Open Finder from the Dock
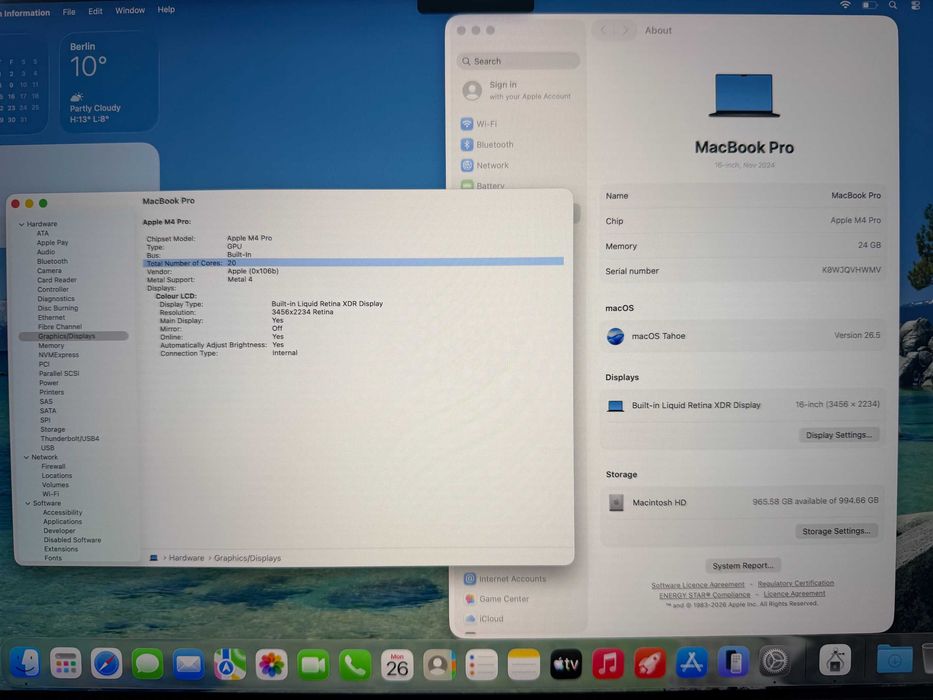 tap(25, 663)
